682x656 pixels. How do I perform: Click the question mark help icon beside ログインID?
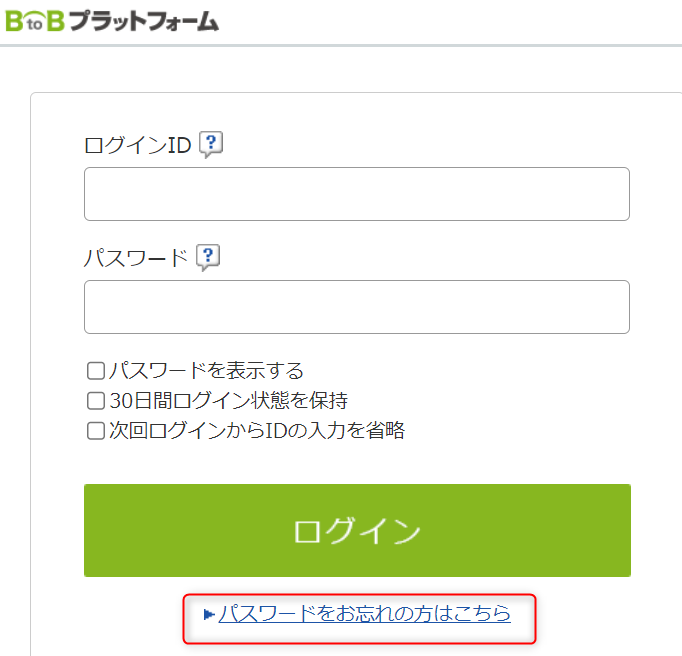(x=210, y=145)
